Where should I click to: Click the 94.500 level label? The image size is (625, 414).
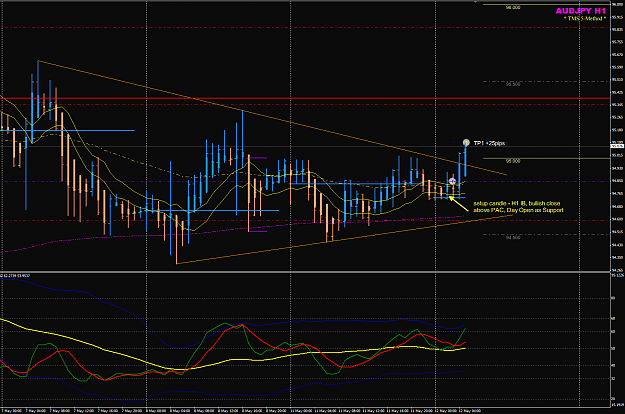tap(513, 237)
